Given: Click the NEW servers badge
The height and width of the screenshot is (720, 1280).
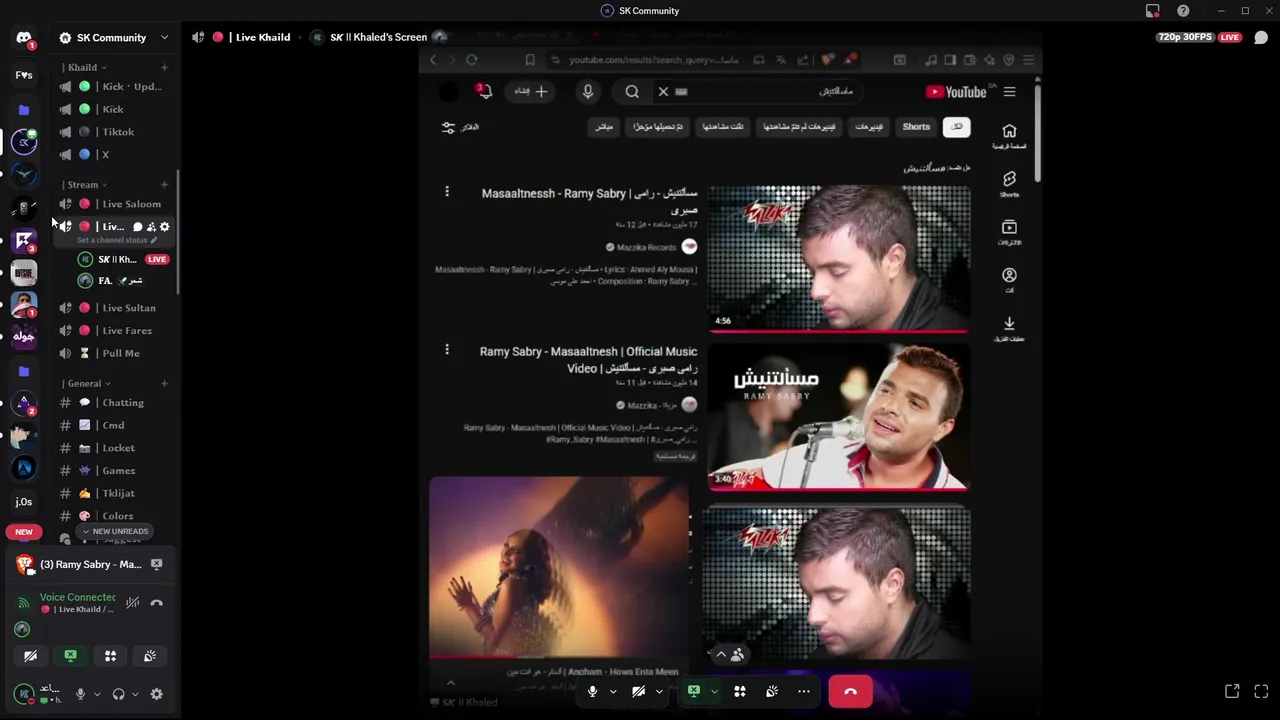Looking at the screenshot, I should tap(24, 532).
